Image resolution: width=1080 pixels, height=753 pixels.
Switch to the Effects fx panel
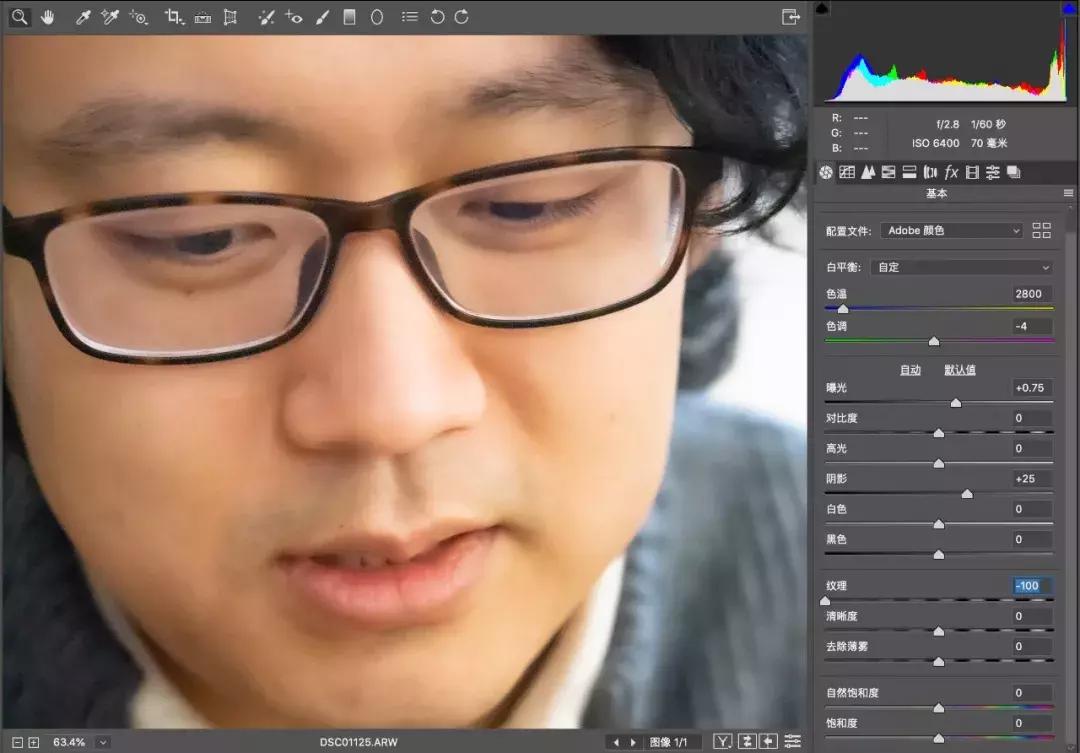[951, 172]
